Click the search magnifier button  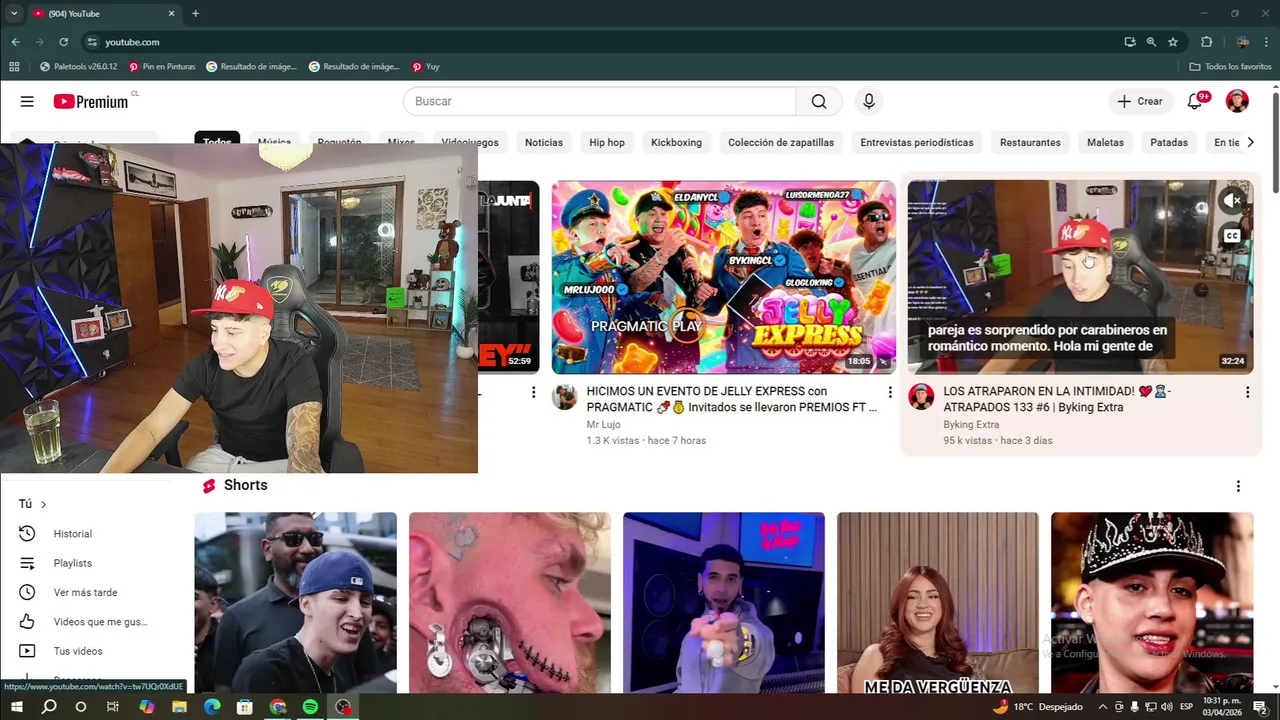click(819, 101)
